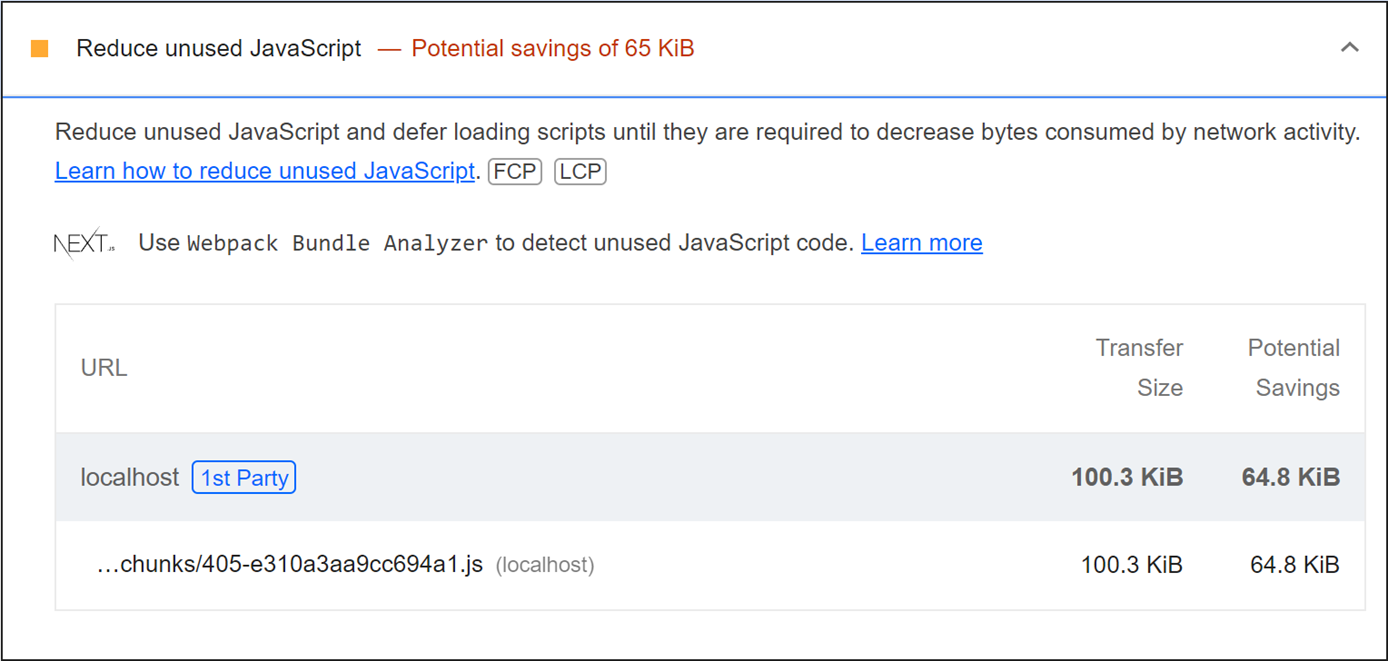The width and height of the screenshot is (1388, 661).
Task: Click 'Potential savings of 65 KiB' text
Action: coord(552,49)
